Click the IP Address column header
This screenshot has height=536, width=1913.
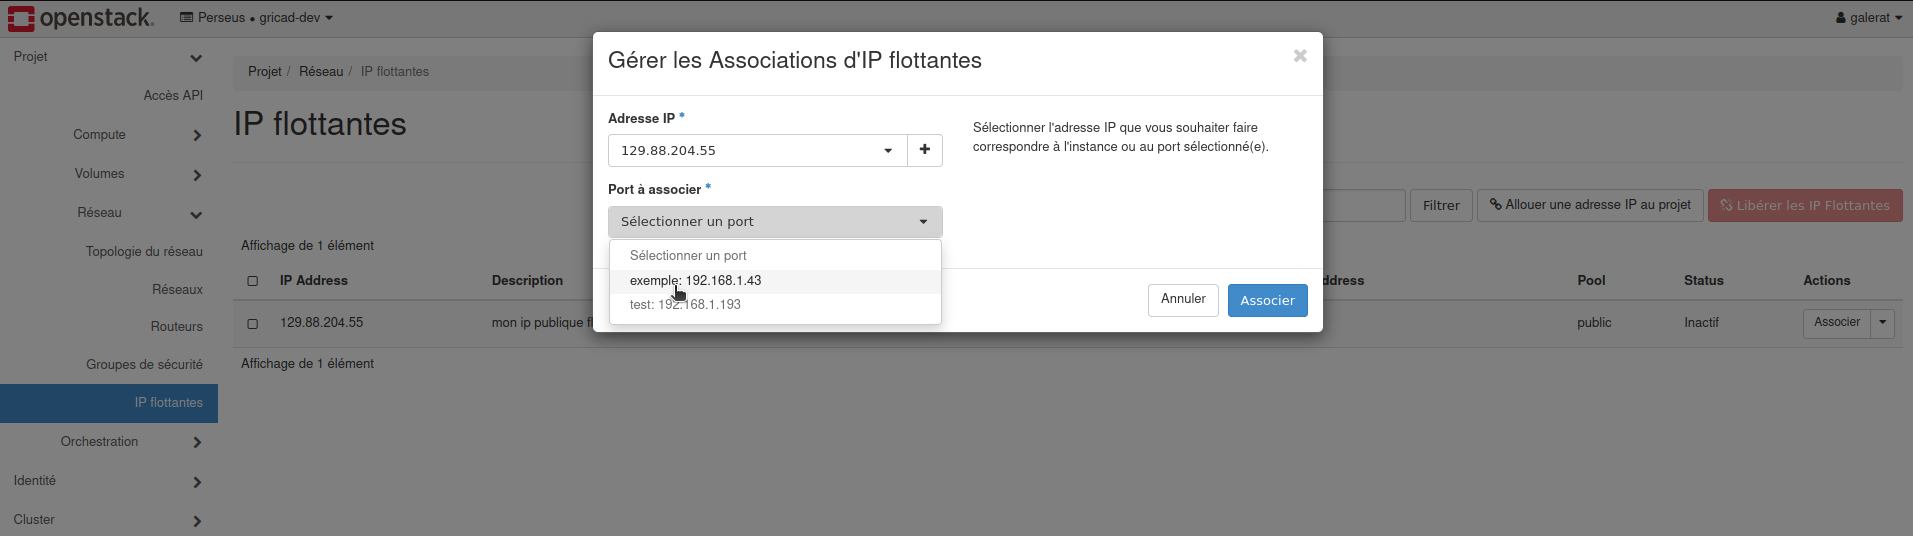tap(314, 281)
